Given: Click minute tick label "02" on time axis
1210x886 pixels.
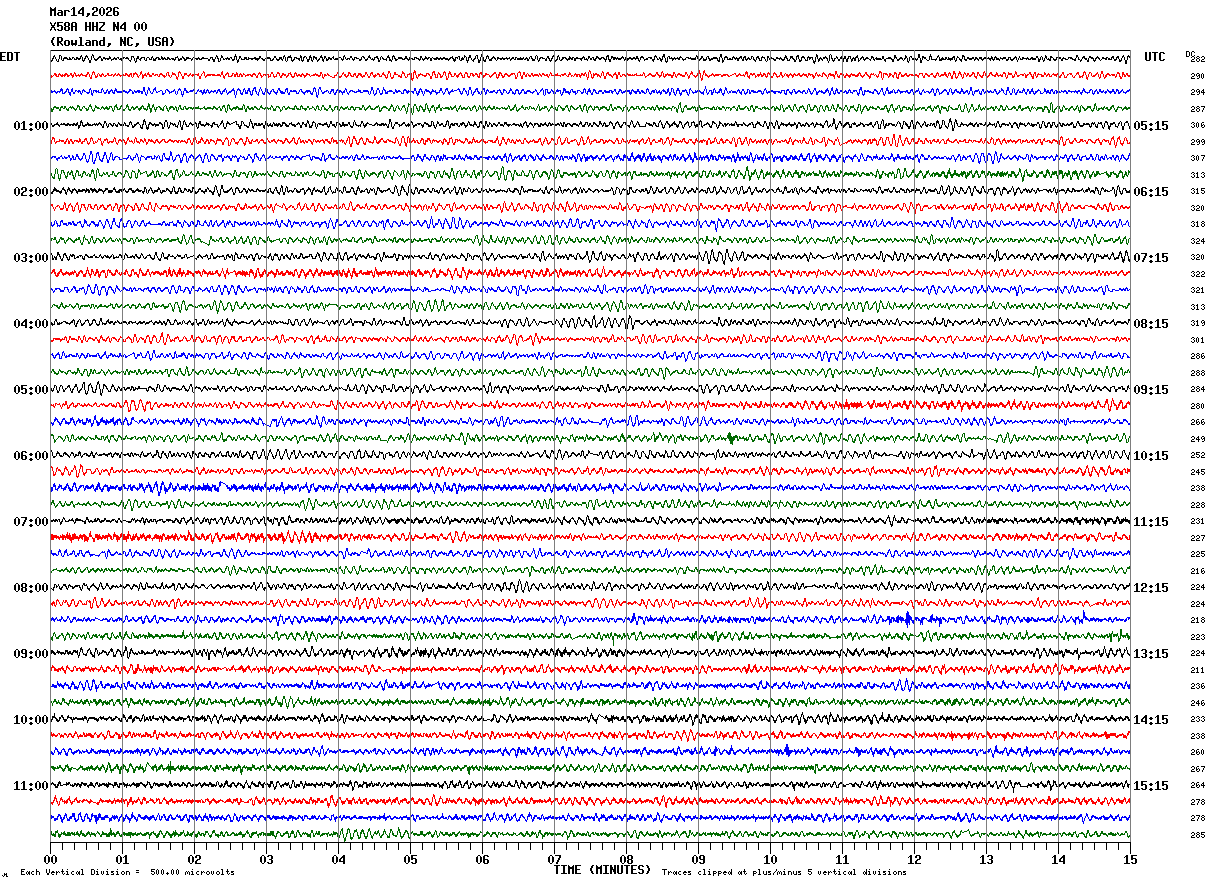Looking at the screenshot, I should pos(194,859).
